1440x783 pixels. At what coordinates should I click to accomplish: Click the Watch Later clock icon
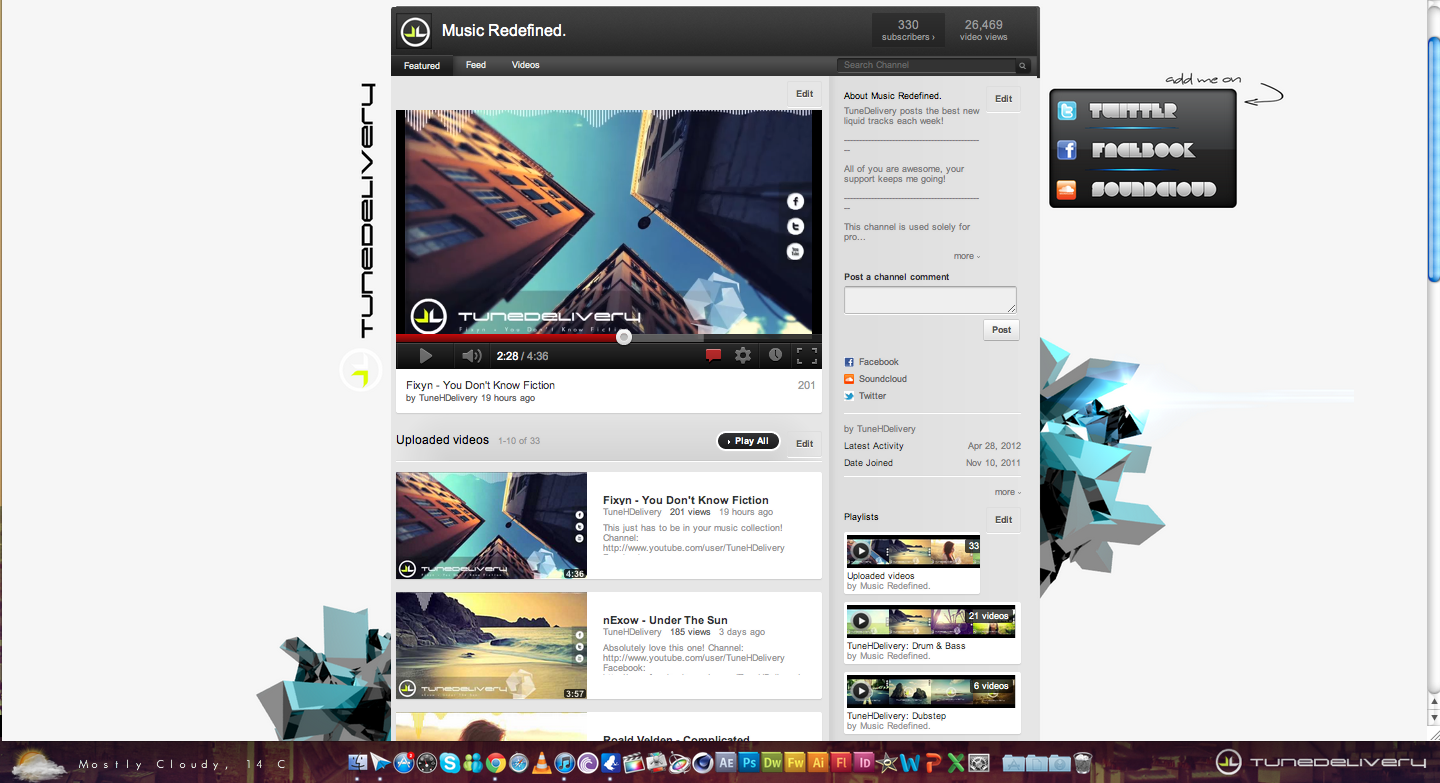point(775,355)
